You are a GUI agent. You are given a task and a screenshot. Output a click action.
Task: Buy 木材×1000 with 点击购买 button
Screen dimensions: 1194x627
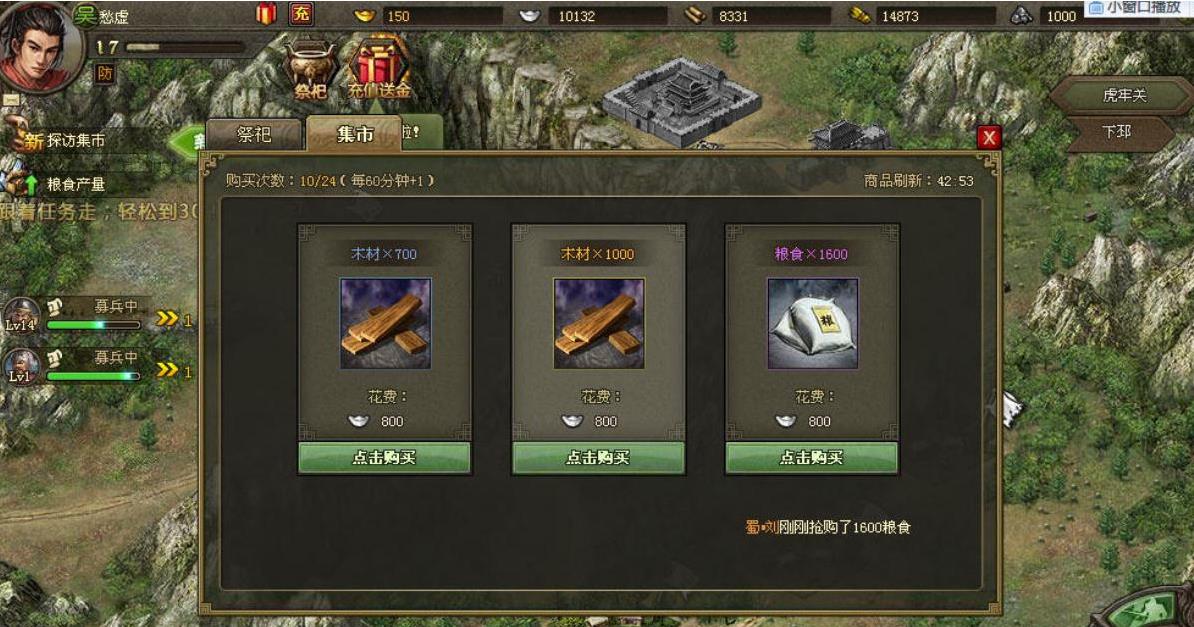pos(599,458)
